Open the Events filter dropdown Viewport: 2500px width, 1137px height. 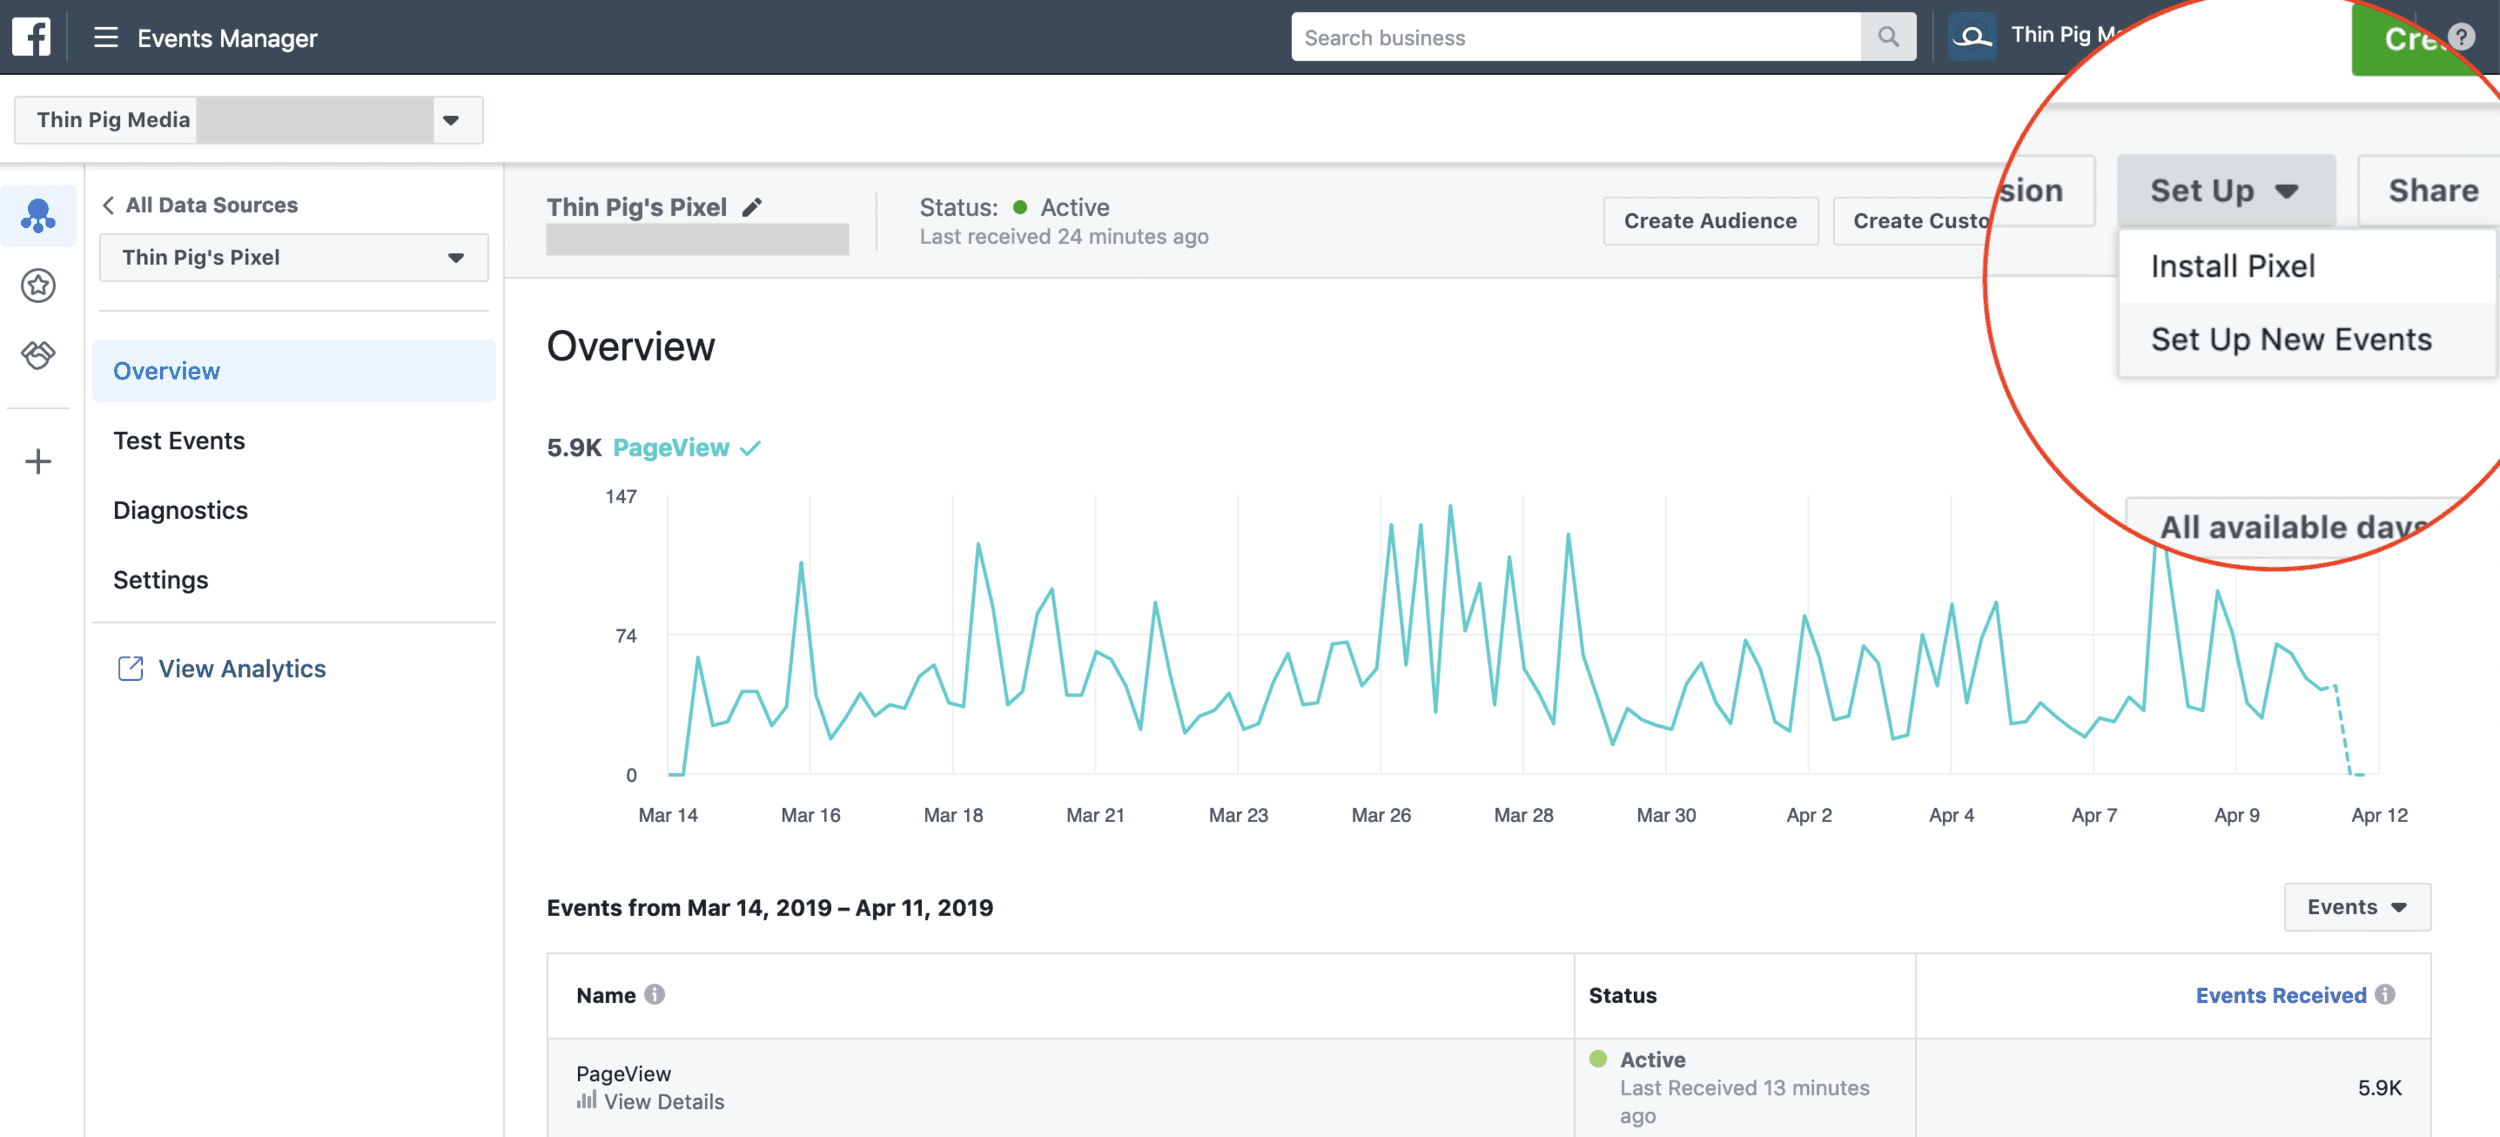click(x=2356, y=907)
